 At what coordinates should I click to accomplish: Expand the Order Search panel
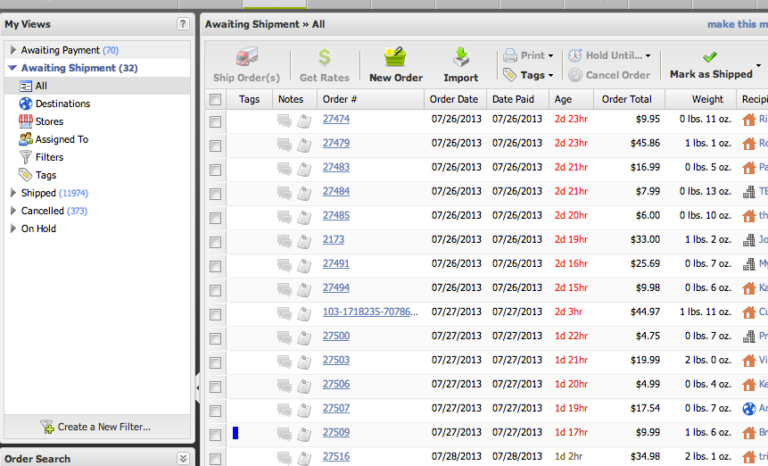(182, 458)
